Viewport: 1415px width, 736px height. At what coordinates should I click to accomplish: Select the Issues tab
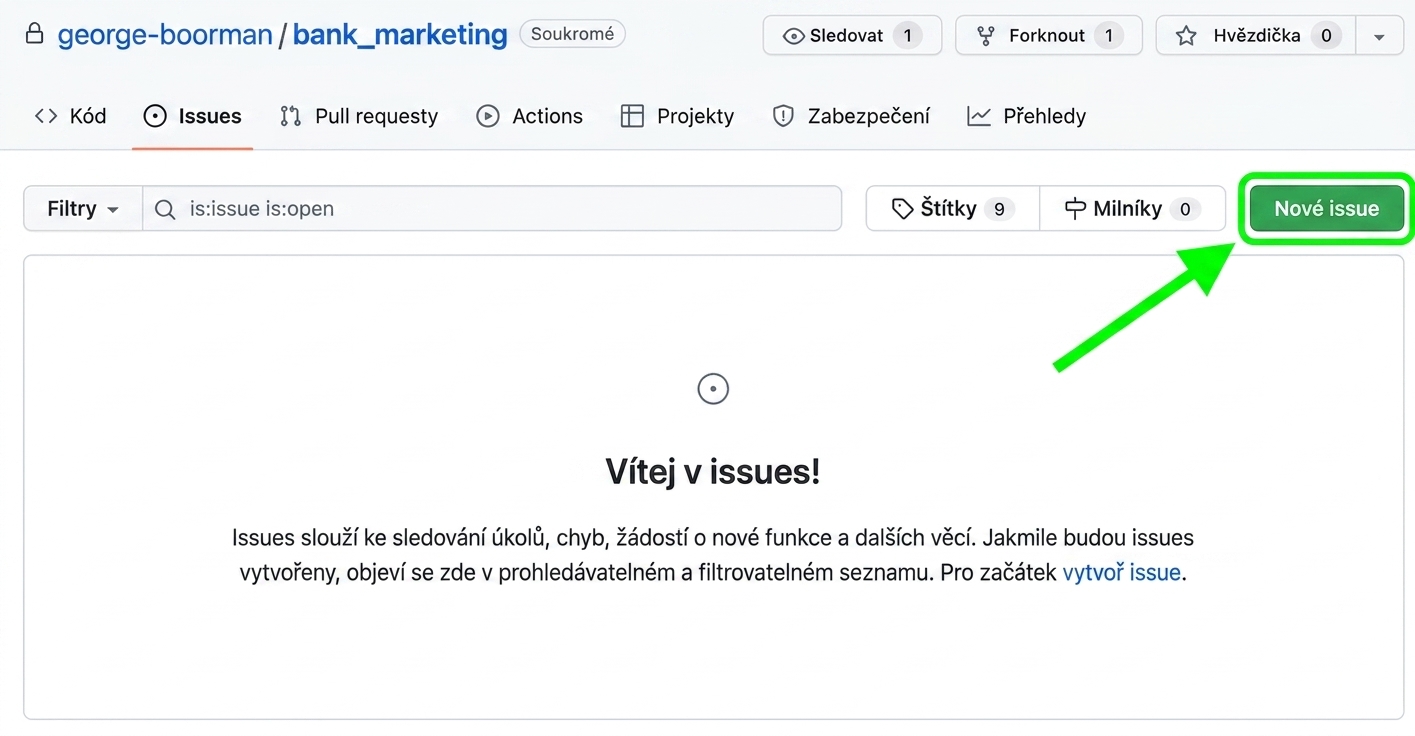[192, 116]
